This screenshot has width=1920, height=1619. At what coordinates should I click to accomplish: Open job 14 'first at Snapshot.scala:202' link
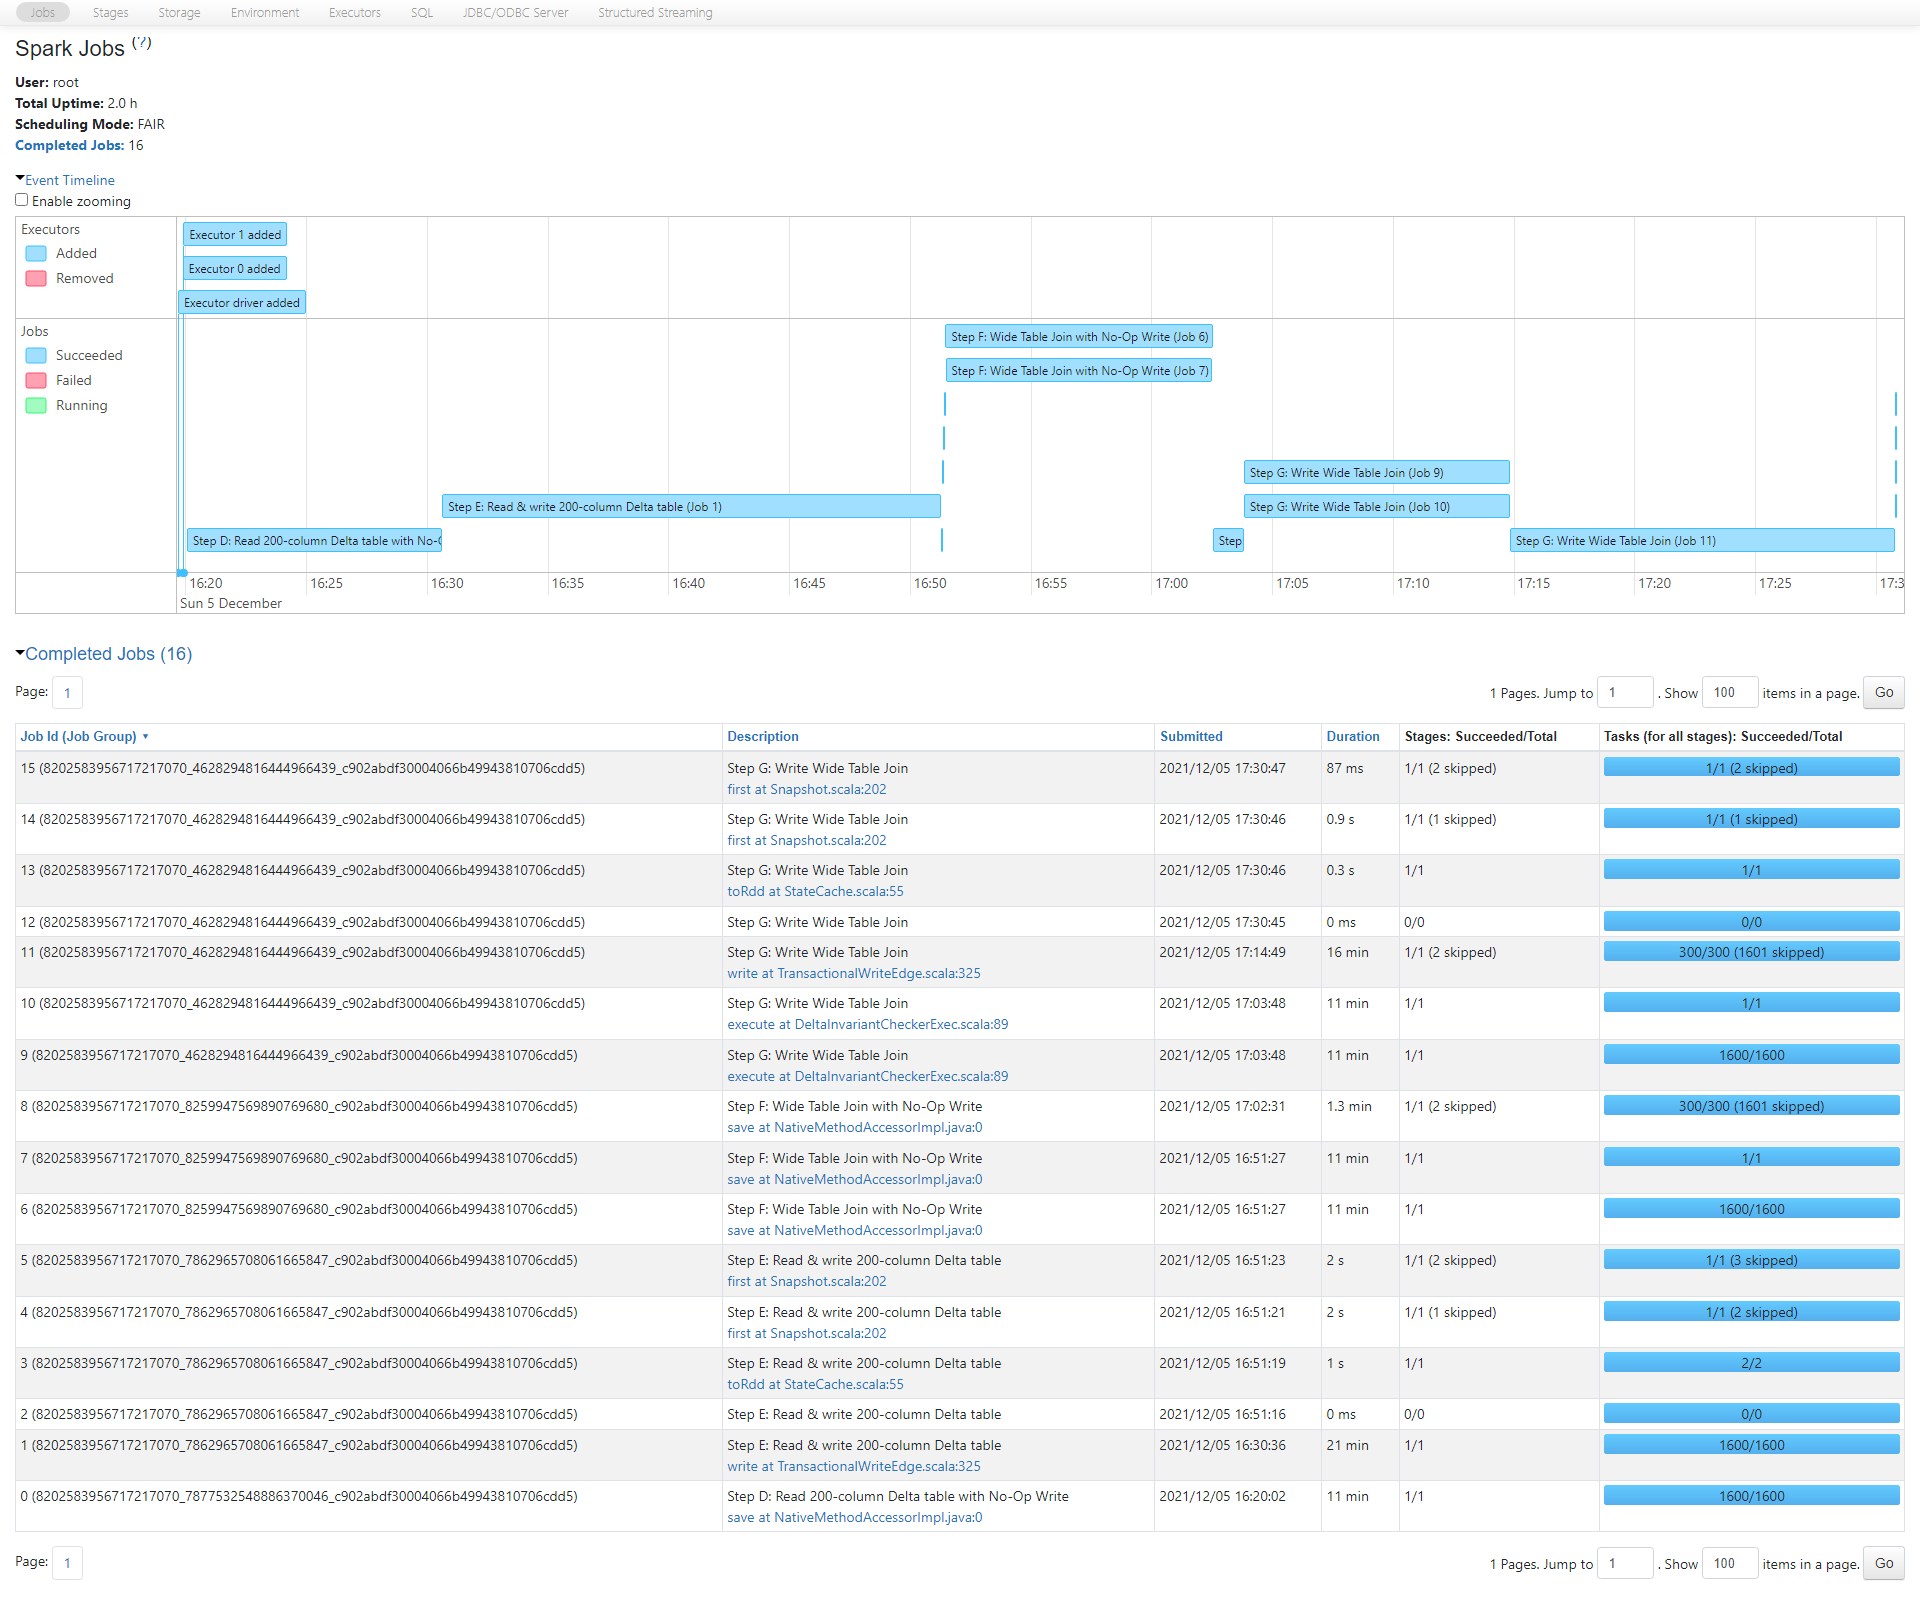(807, 841)
